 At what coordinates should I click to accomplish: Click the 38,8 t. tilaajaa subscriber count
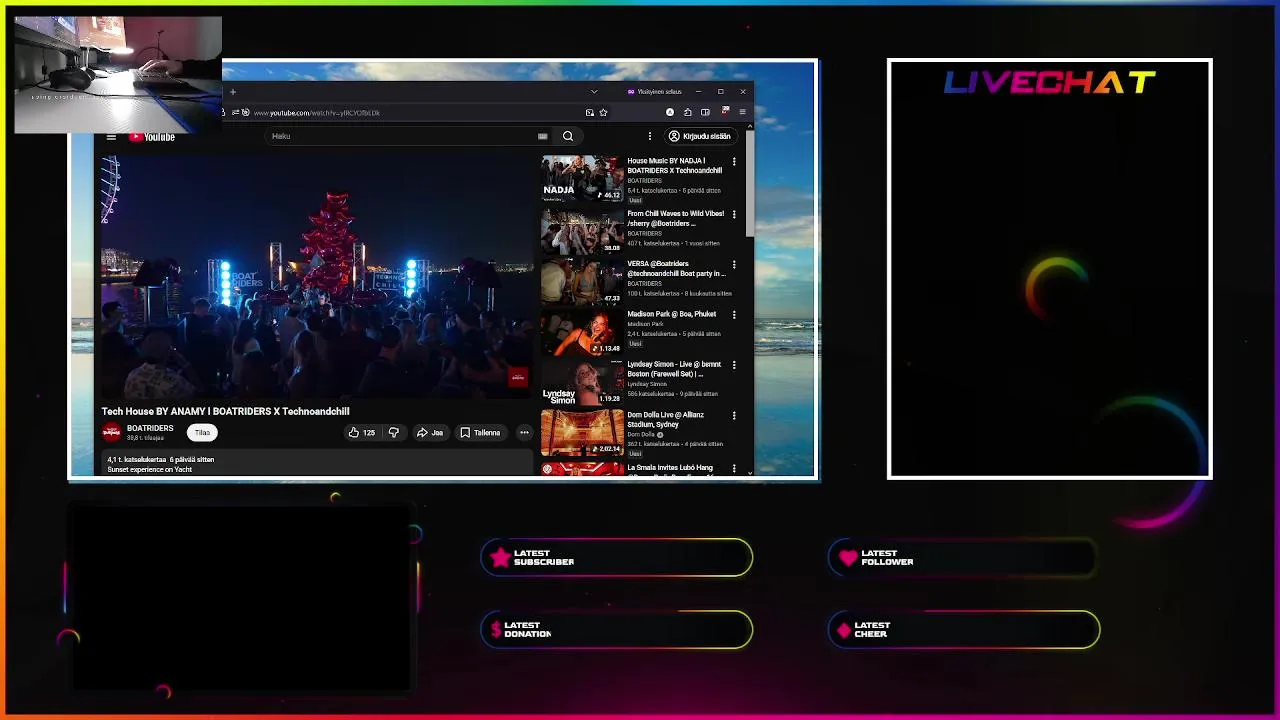[x=145, y=438]
